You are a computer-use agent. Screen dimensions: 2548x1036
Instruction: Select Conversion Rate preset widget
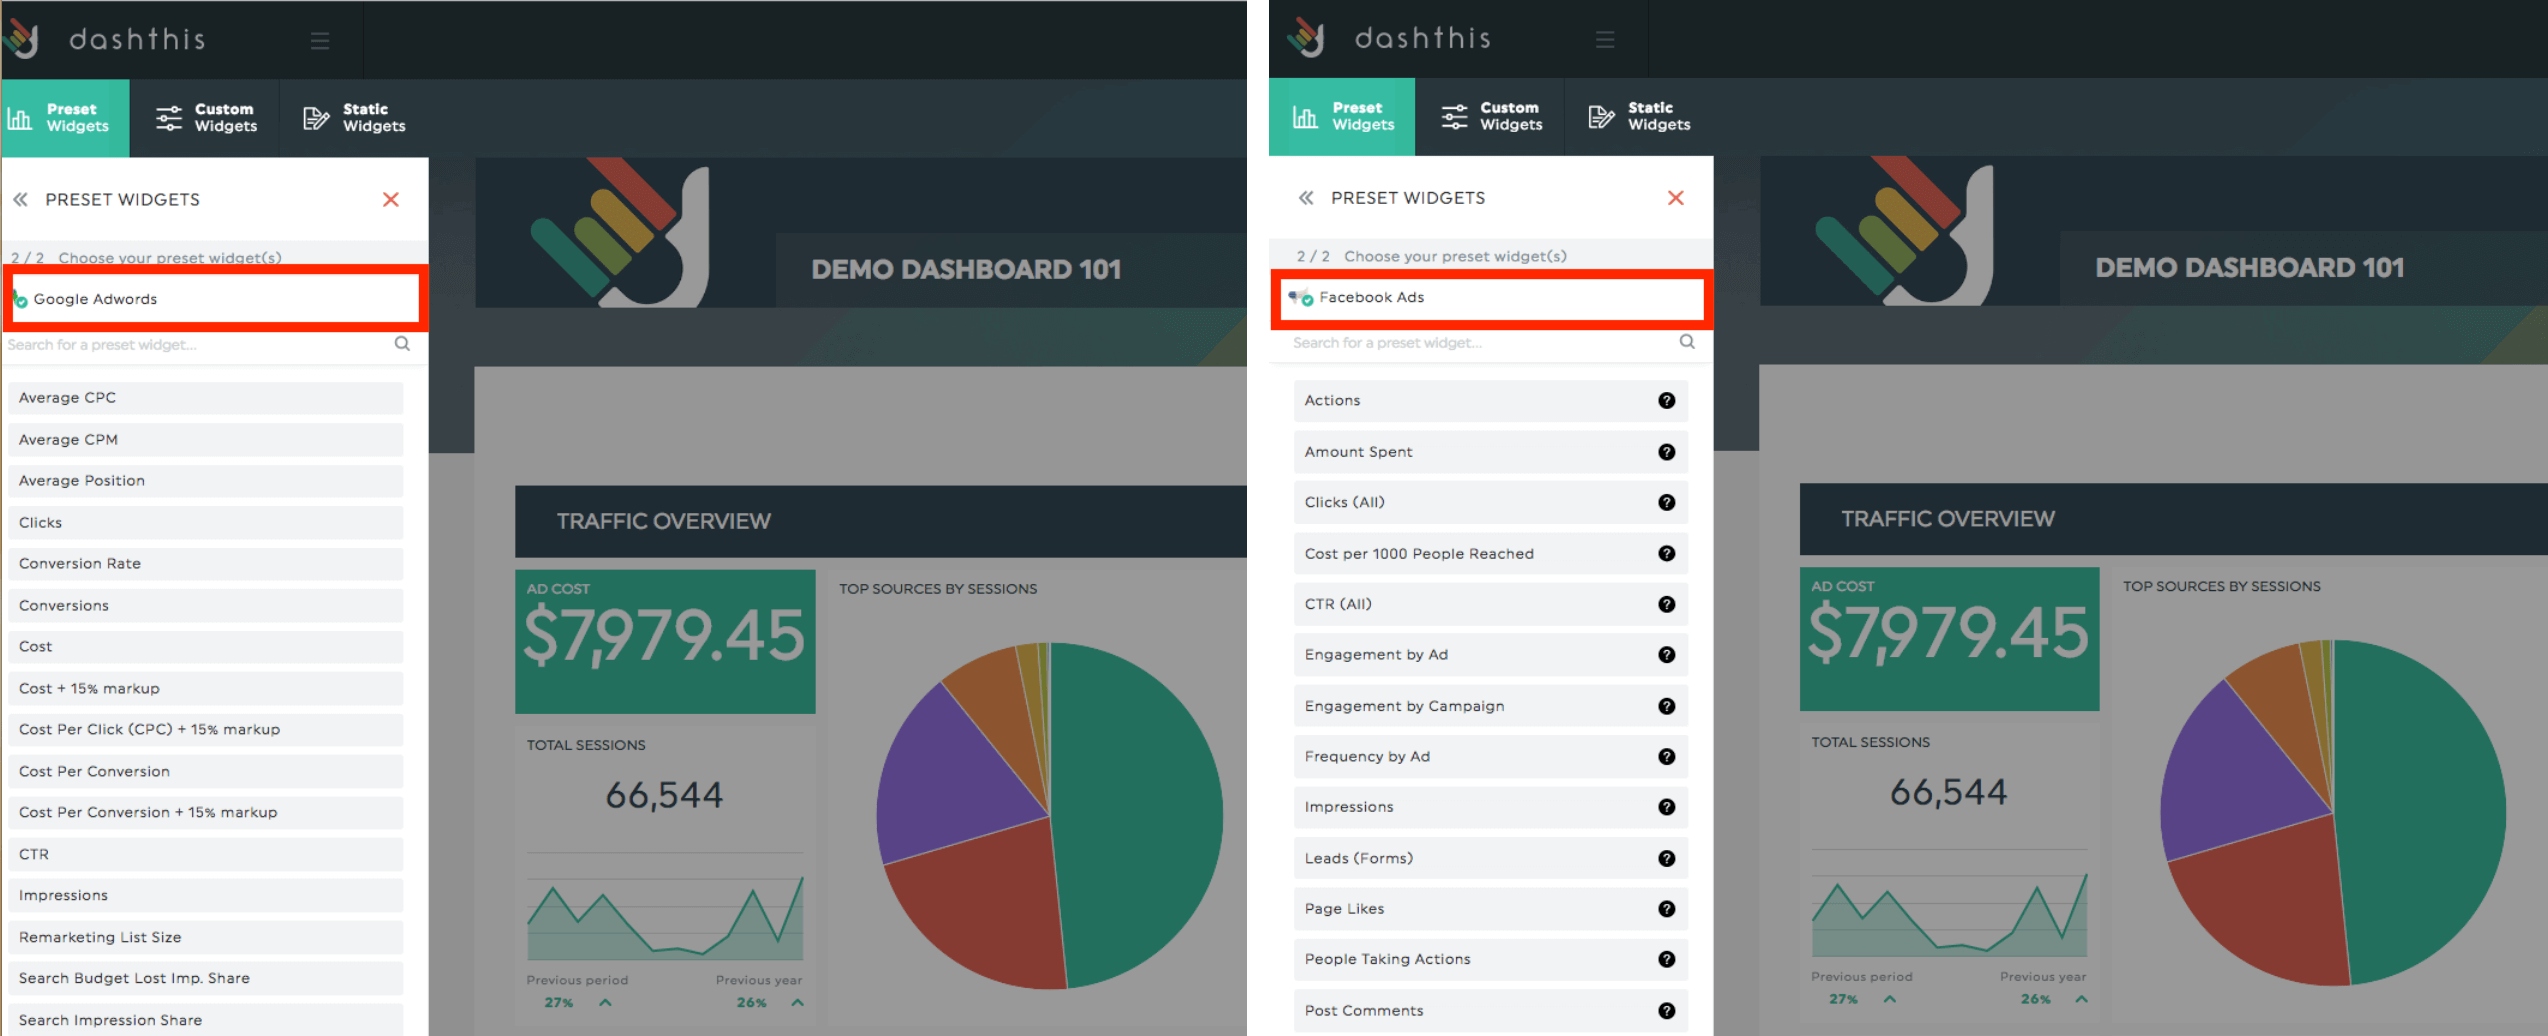[206, 564]
